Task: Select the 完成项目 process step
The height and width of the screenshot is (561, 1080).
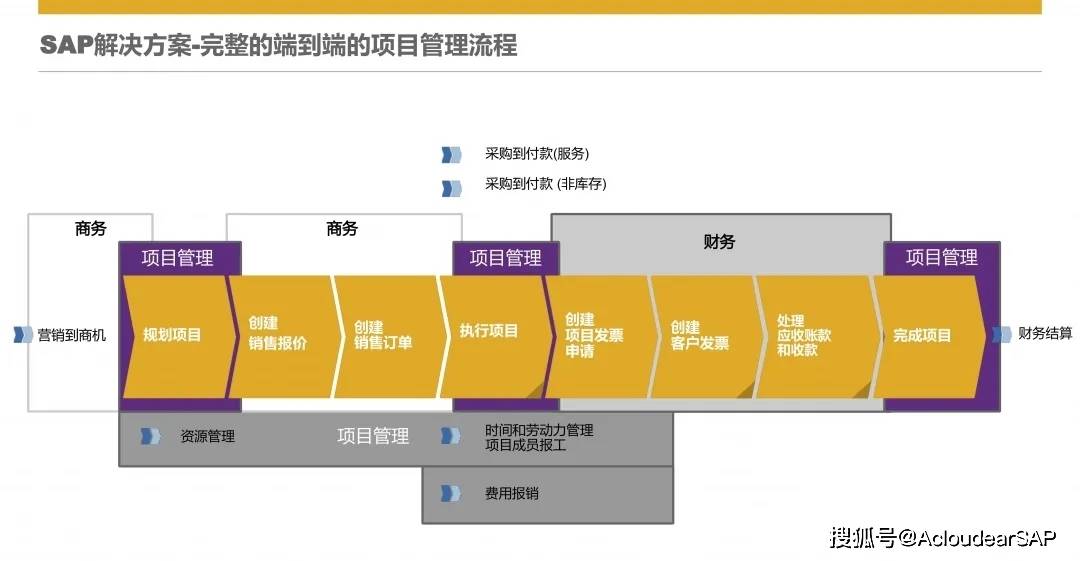Action: click(928, 336)
